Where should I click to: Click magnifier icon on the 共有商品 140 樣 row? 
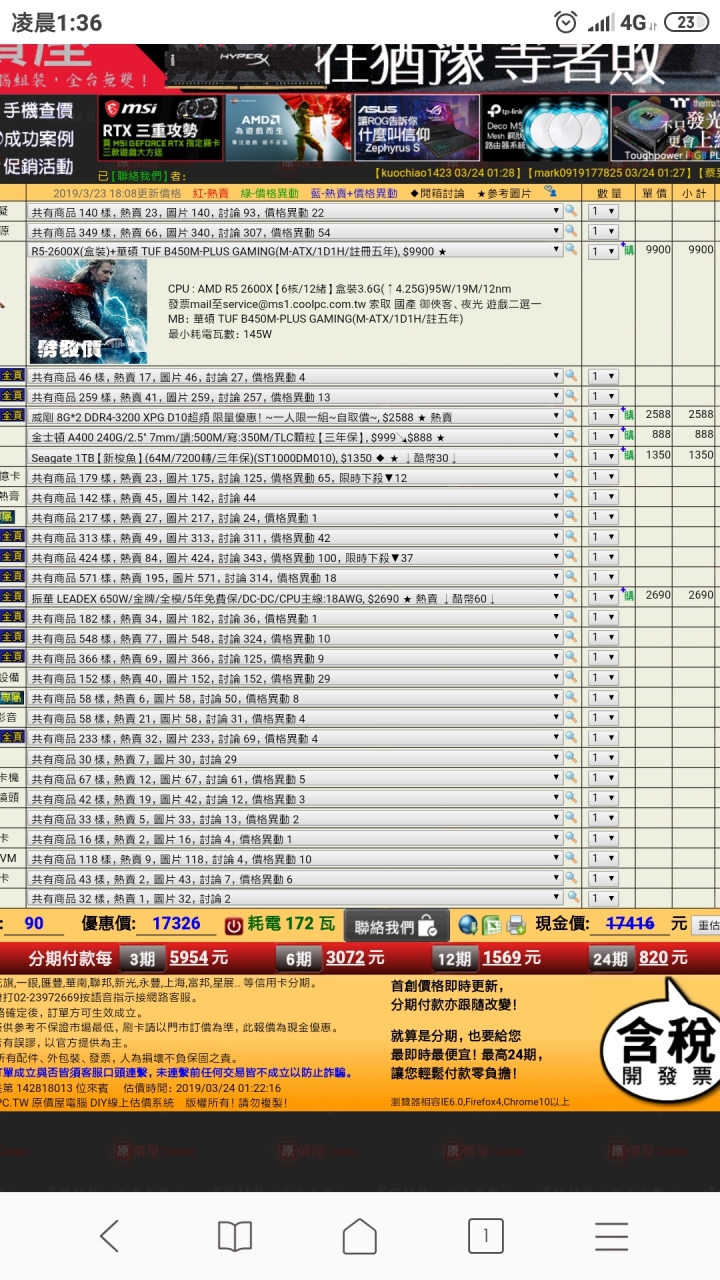(x=571, y=211)
